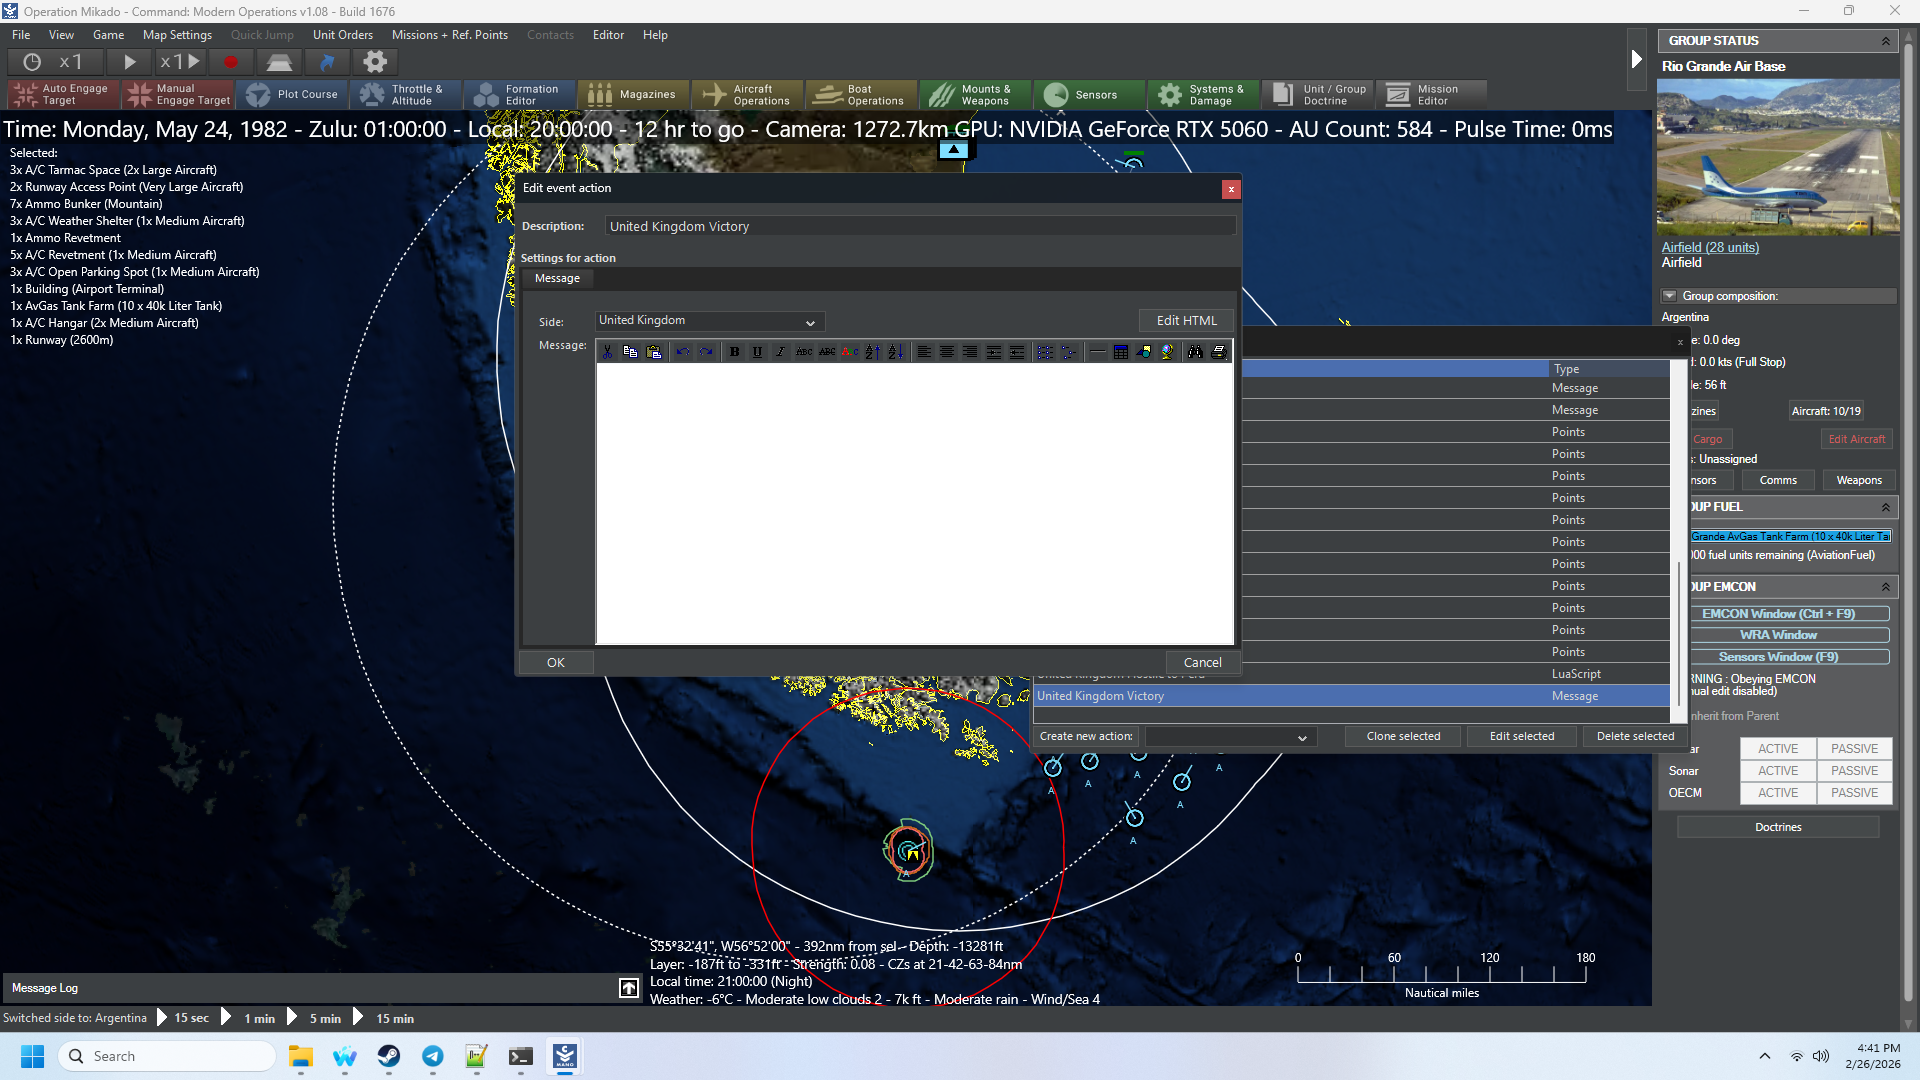Open the Create new action dropdown
This screenshot has width=1920, height=1080.
point(1229,737)
